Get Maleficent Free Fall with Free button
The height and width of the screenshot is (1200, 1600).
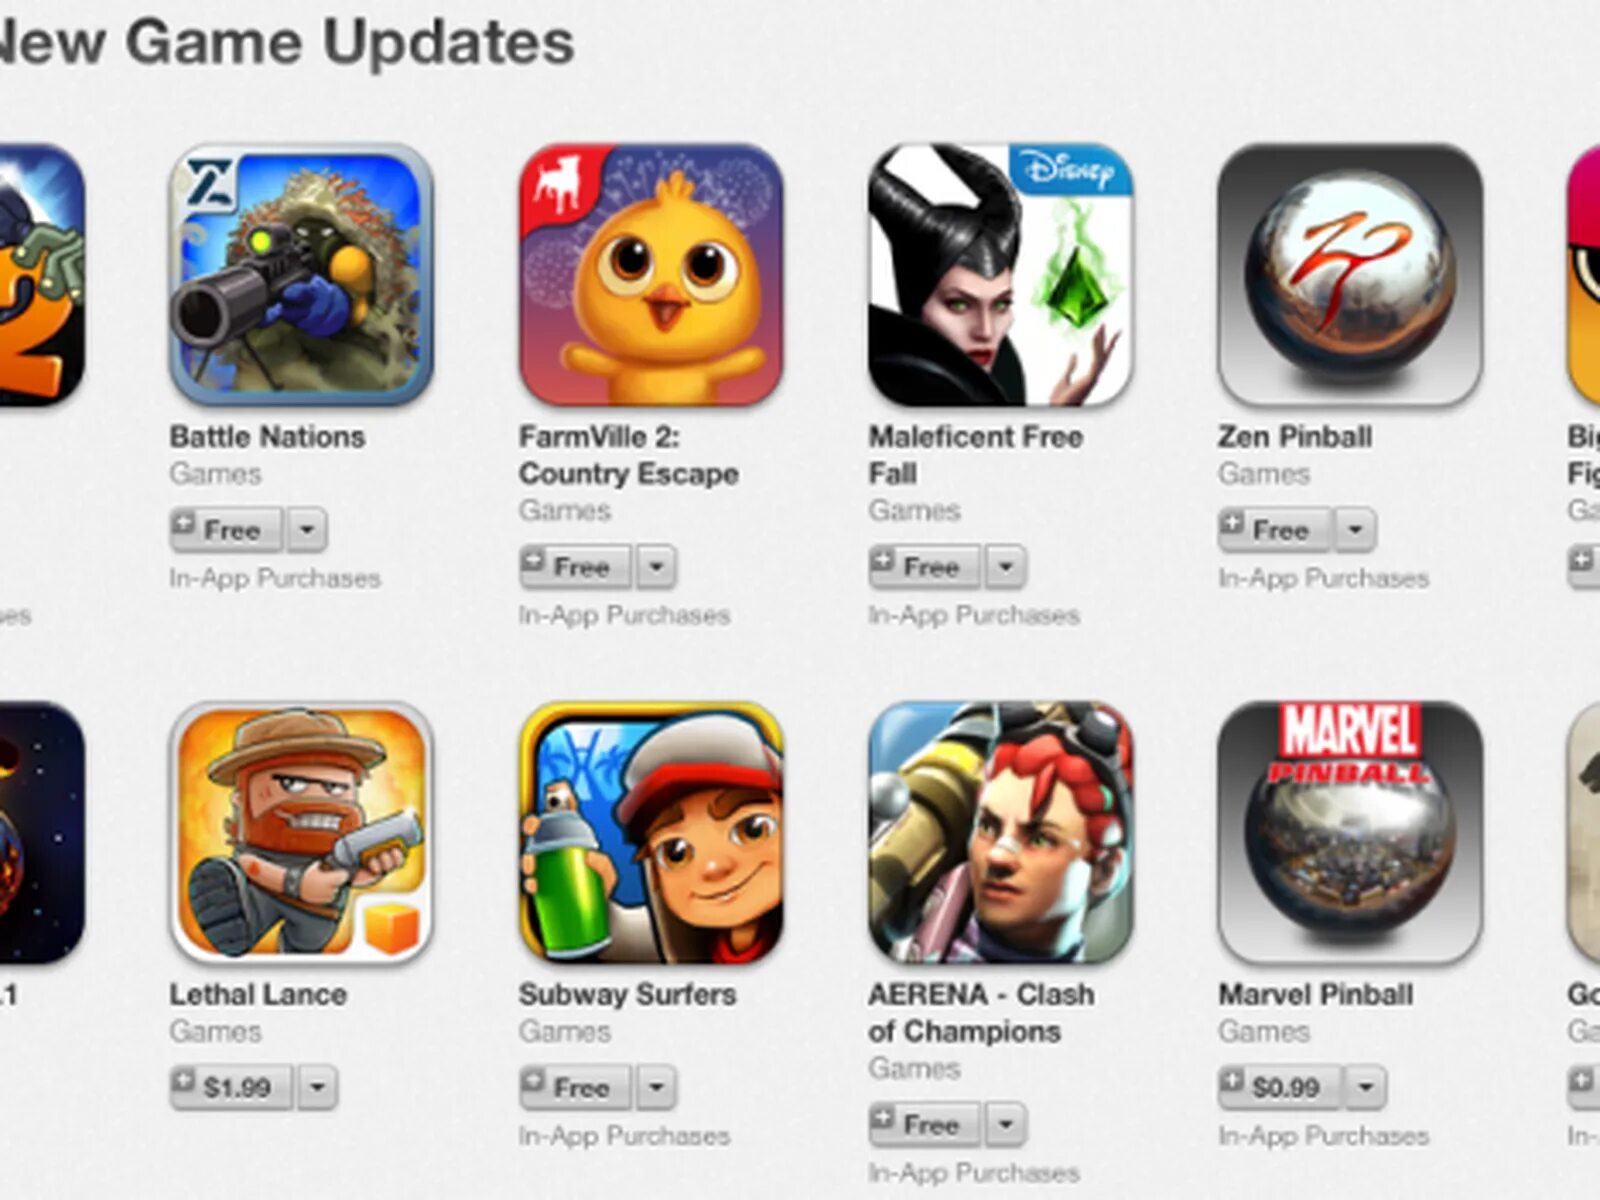pos(925,567)
